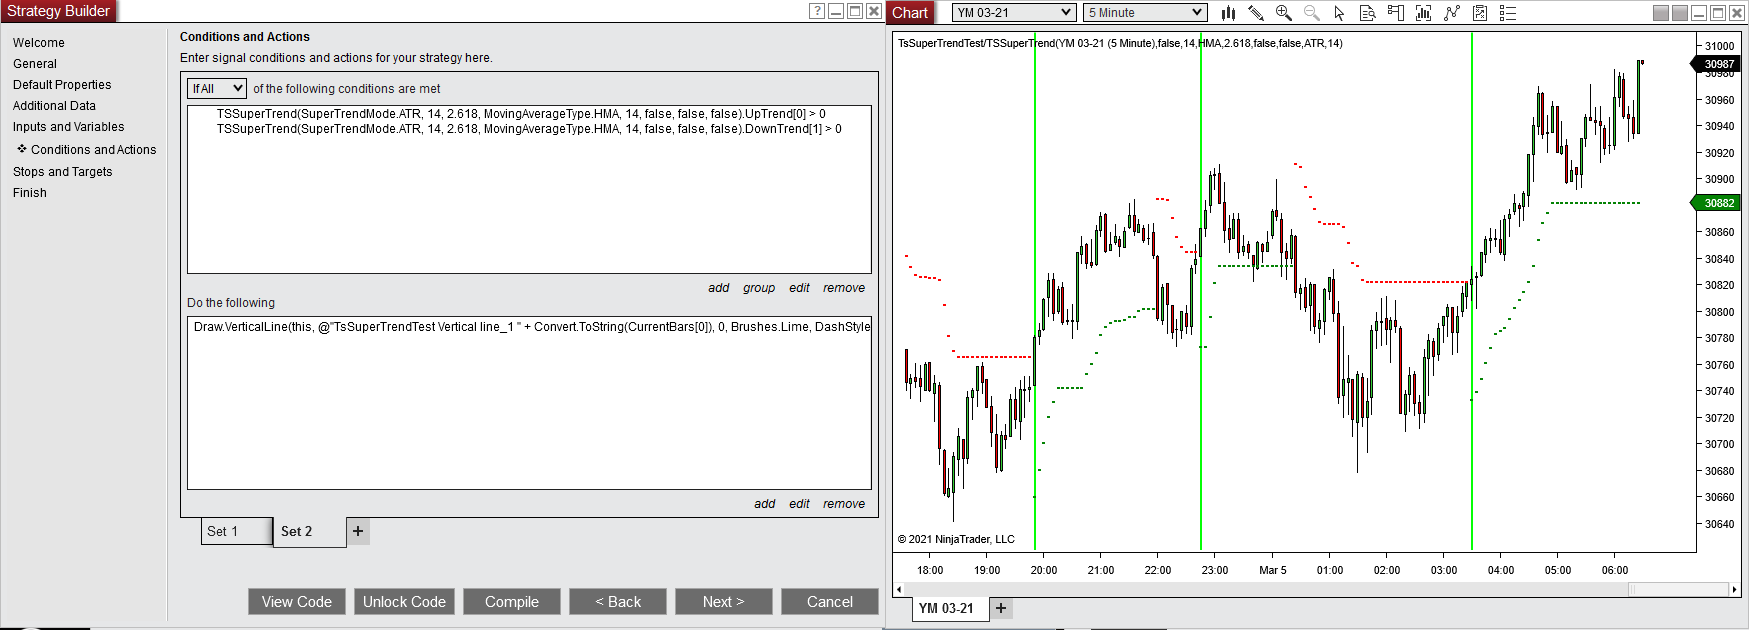This screenshot has height=630, width=1749.
Task: Click the Compile button
Action: coord(512,601)
